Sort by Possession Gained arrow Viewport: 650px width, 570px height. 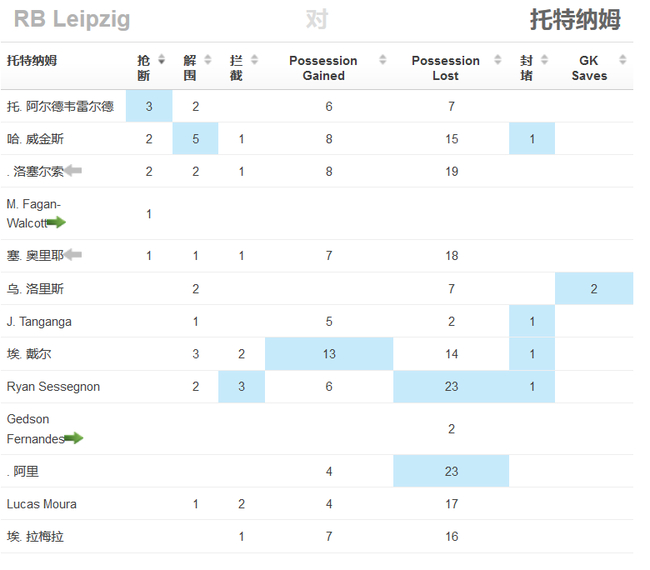pos(383,60)
